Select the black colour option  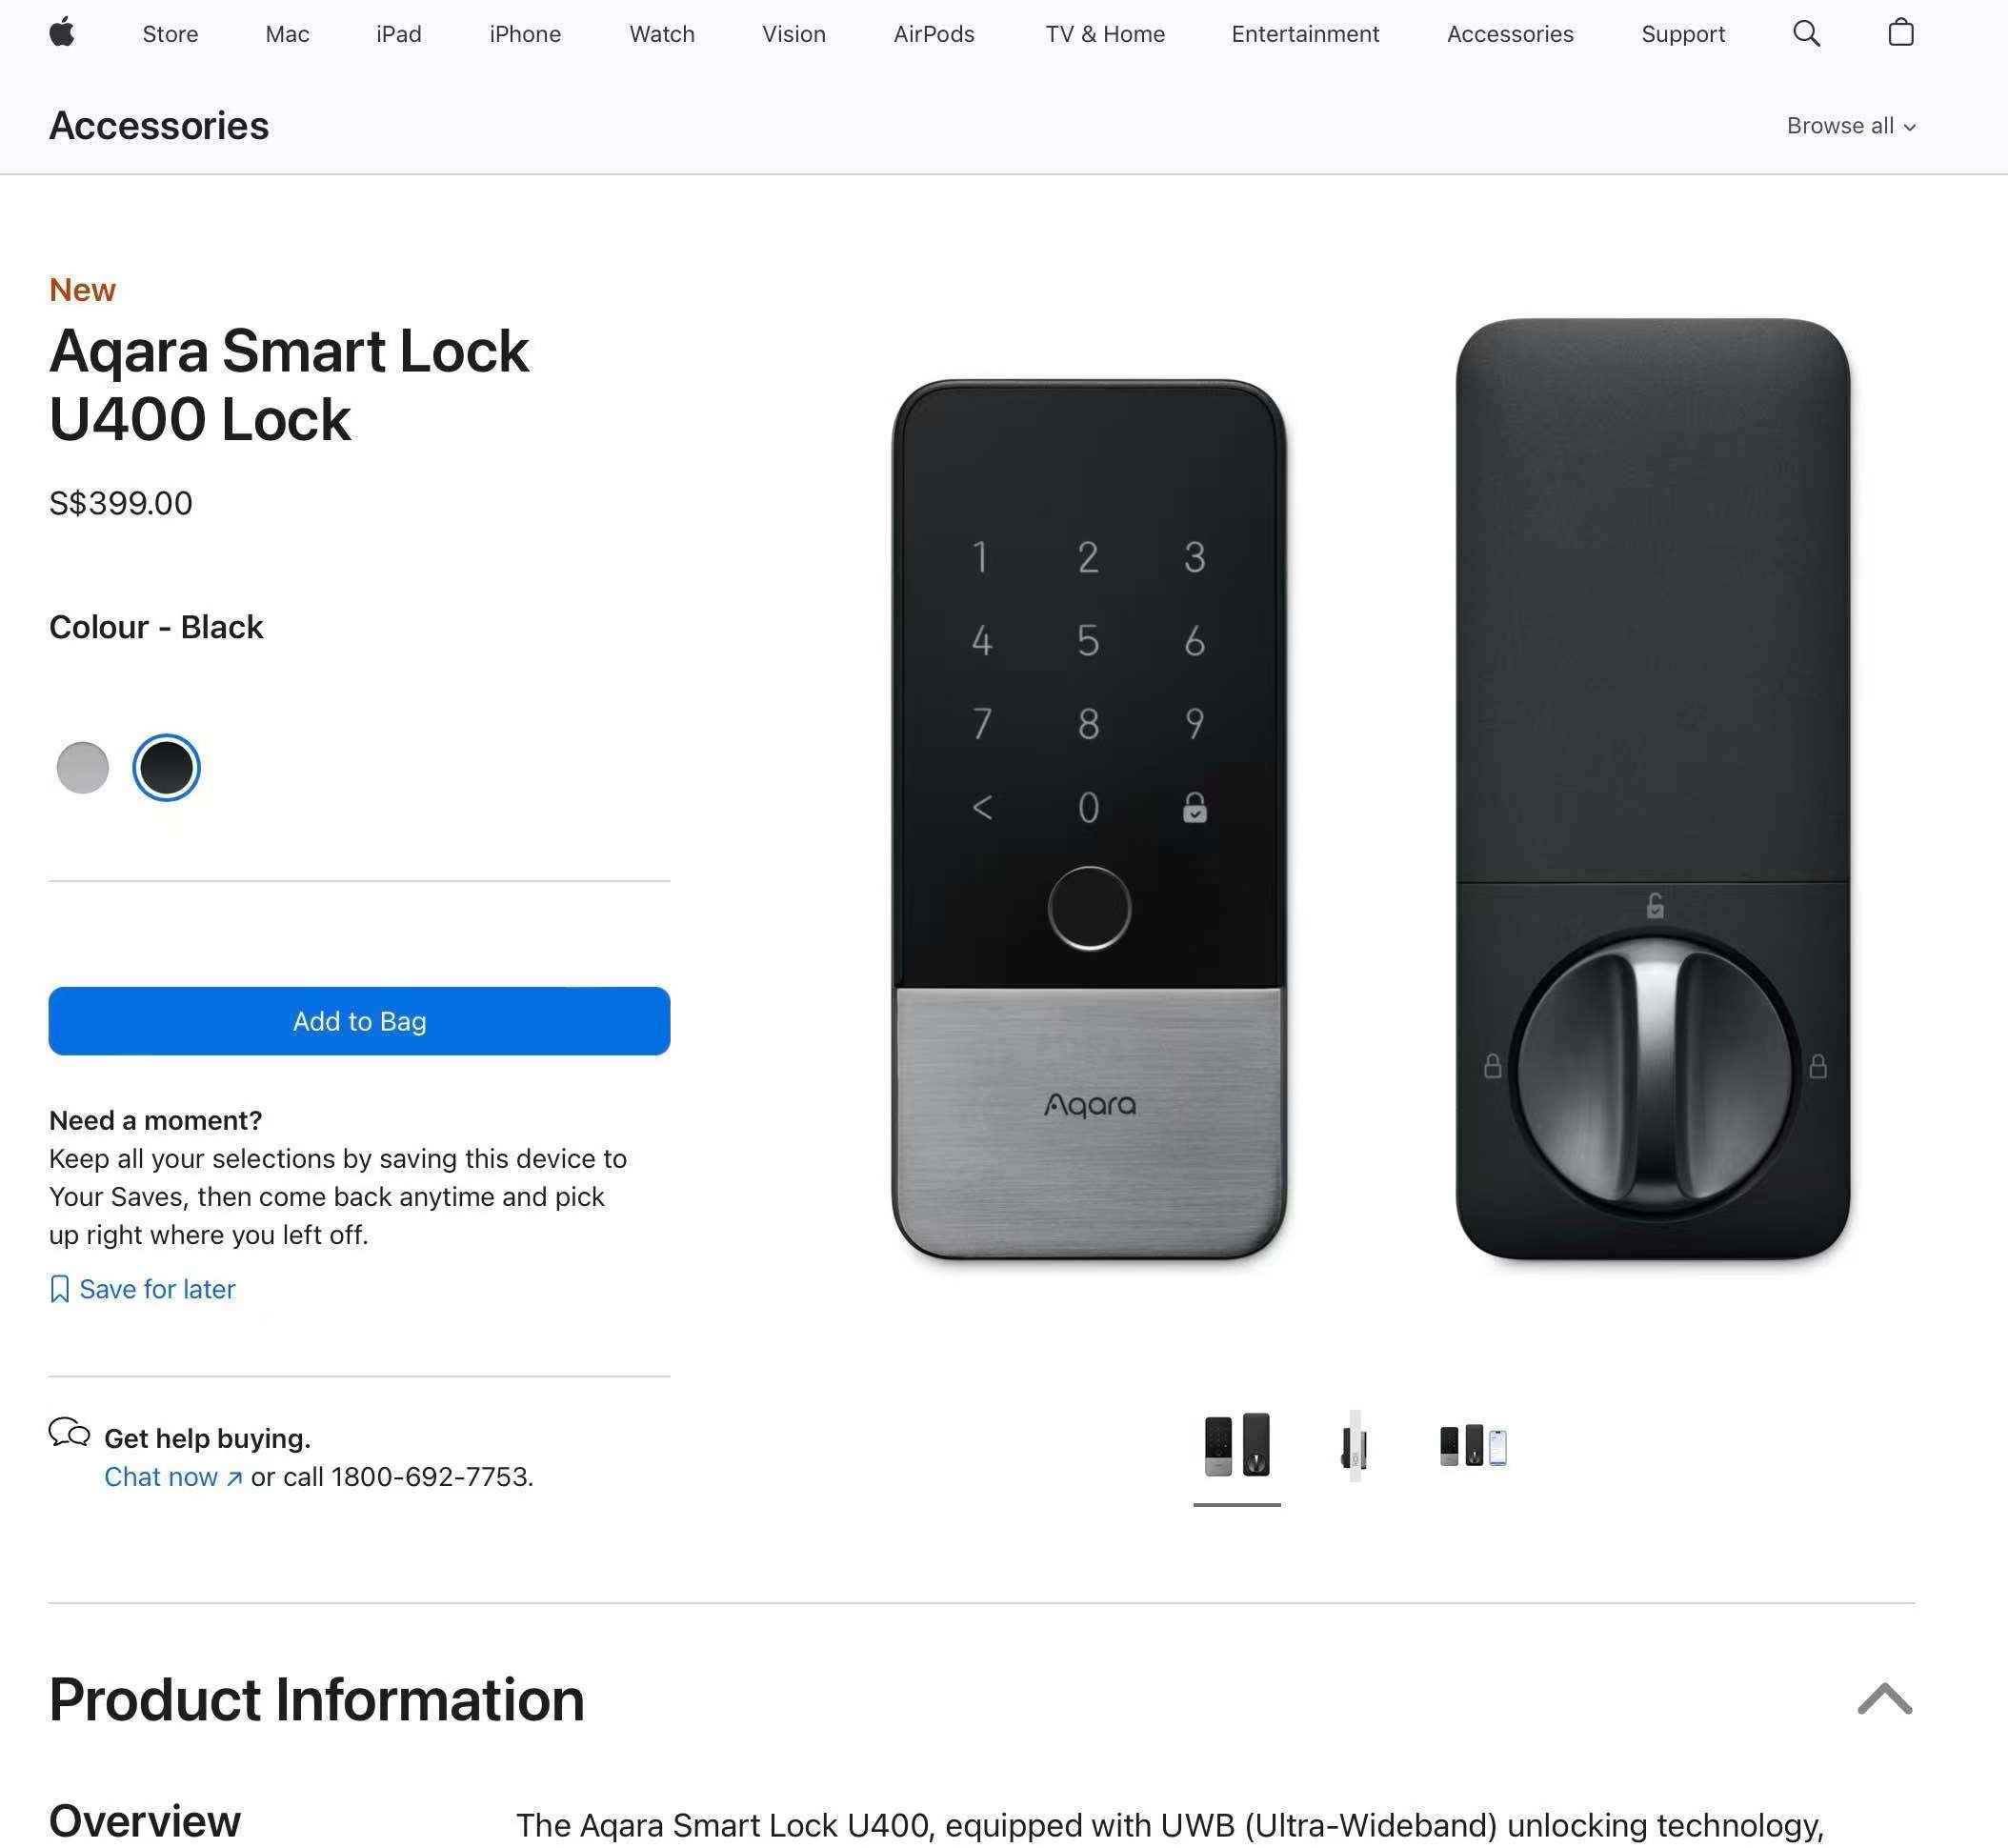tap(166, 768)
